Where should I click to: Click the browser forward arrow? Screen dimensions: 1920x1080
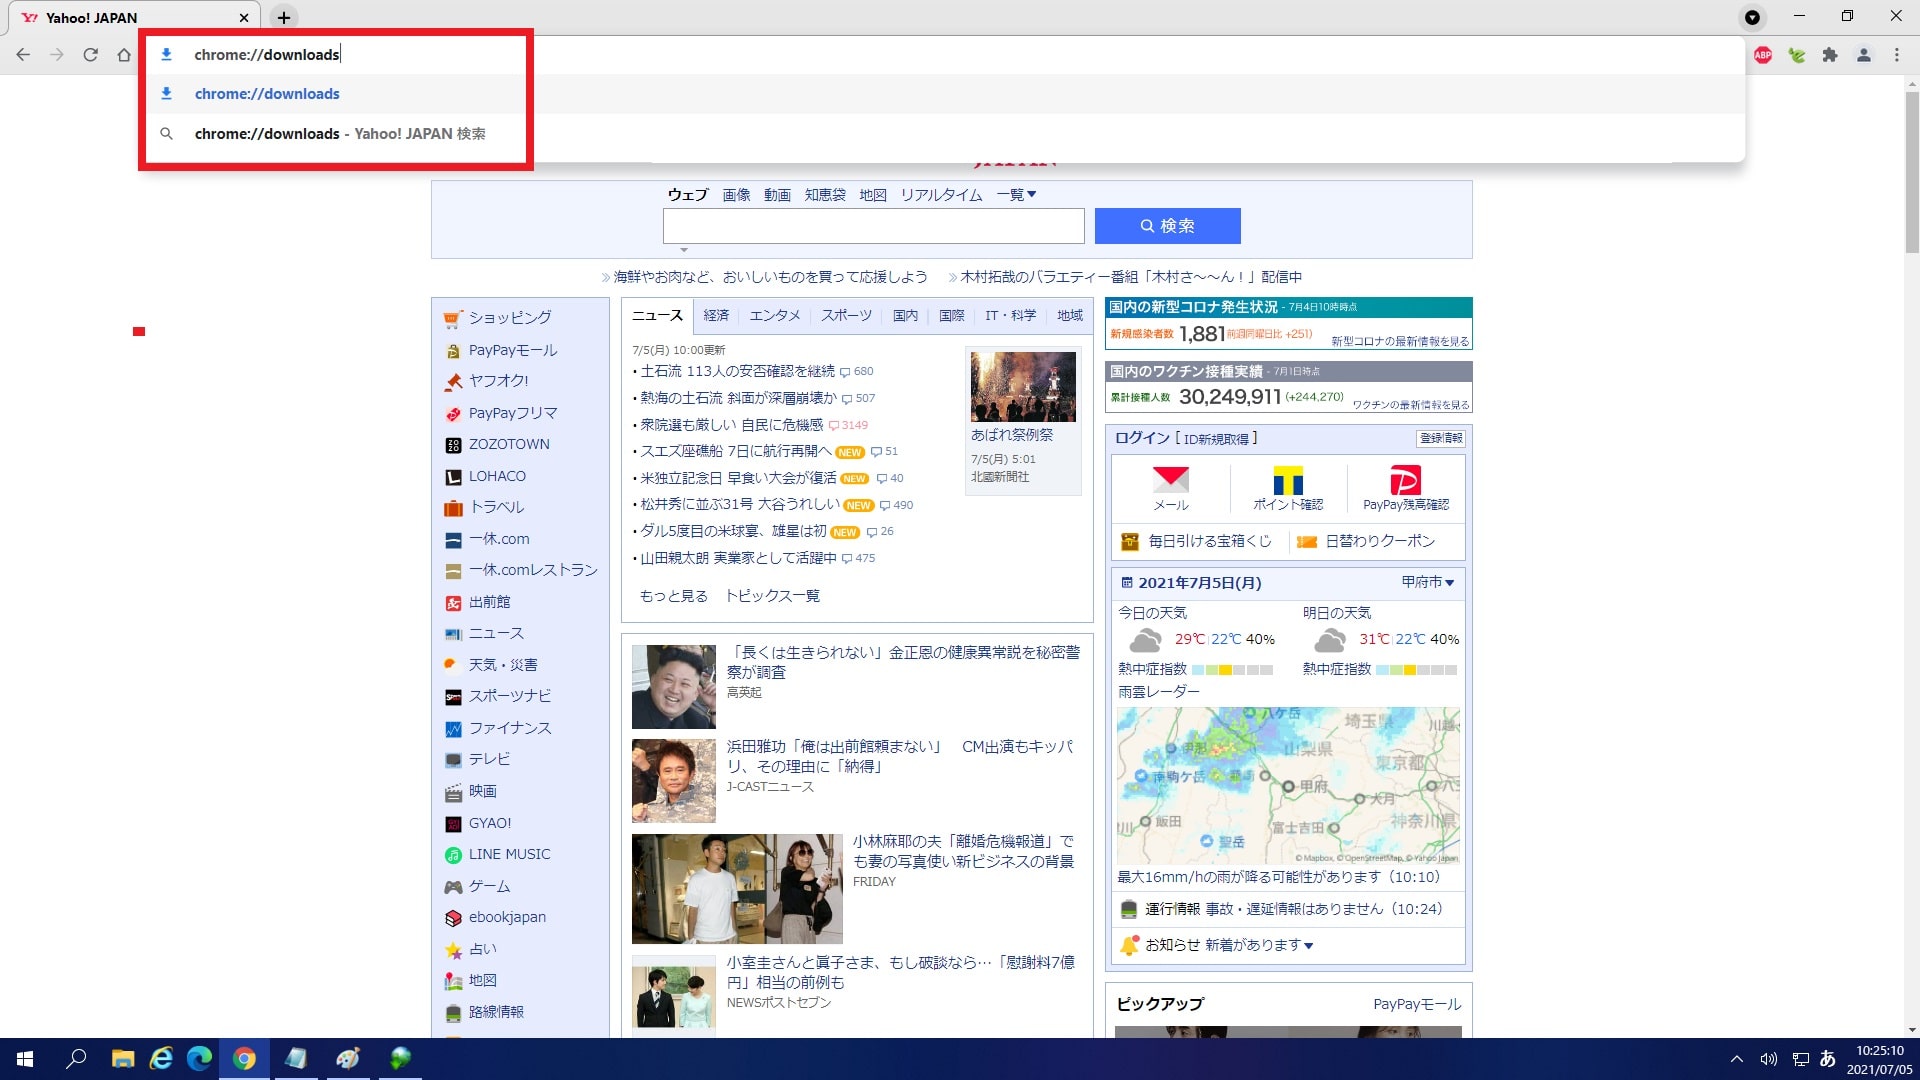[57, 55]
